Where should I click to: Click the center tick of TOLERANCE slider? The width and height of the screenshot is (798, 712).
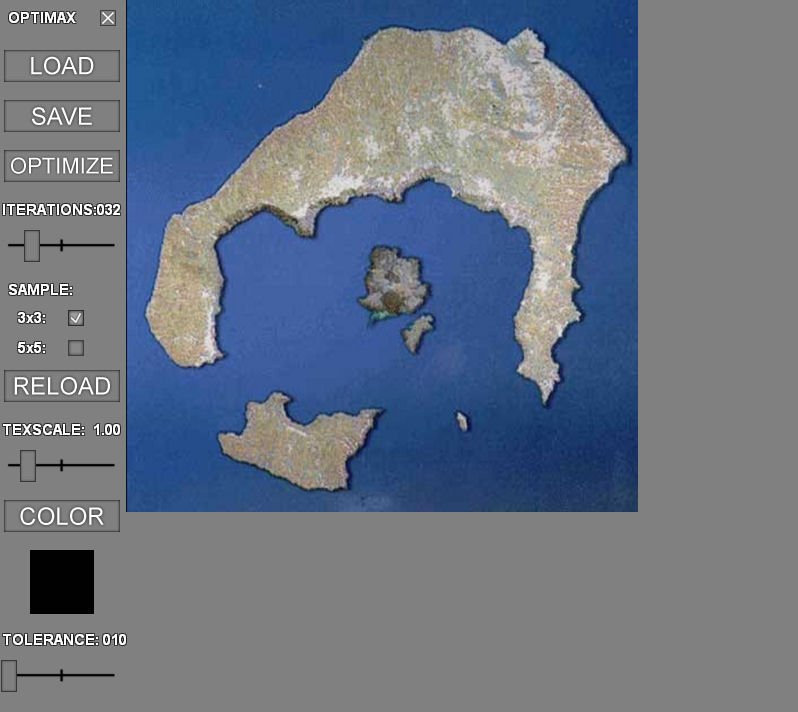click(x=62, y=676)
